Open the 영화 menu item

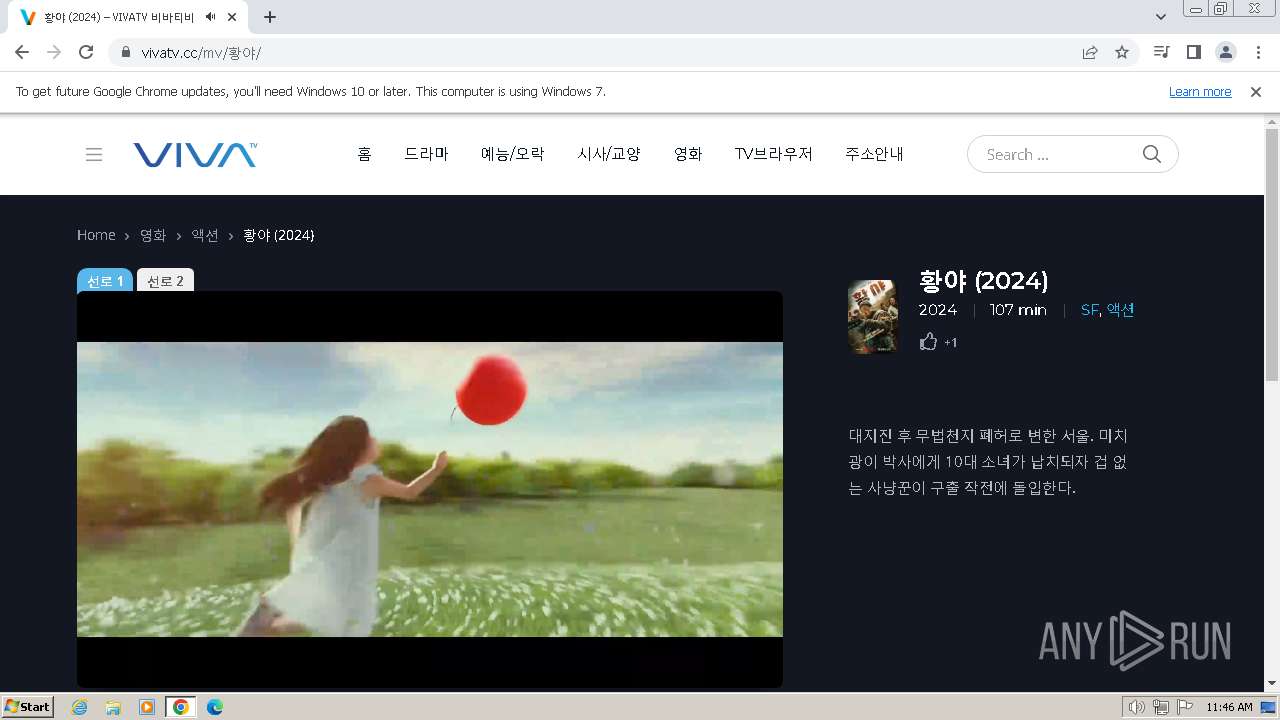click(688, 154)
